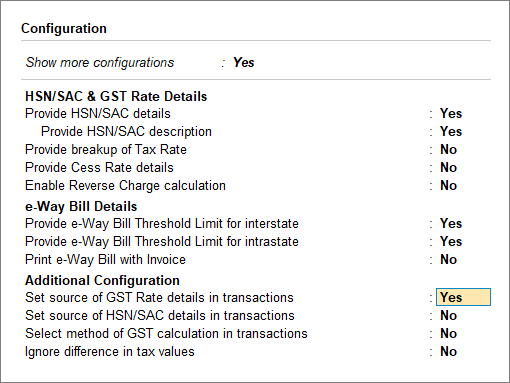The height and width of the screenshot is (383, 510).
Task: Select highlighted Yes field for GST Rate source
Action: click(463, 297)
